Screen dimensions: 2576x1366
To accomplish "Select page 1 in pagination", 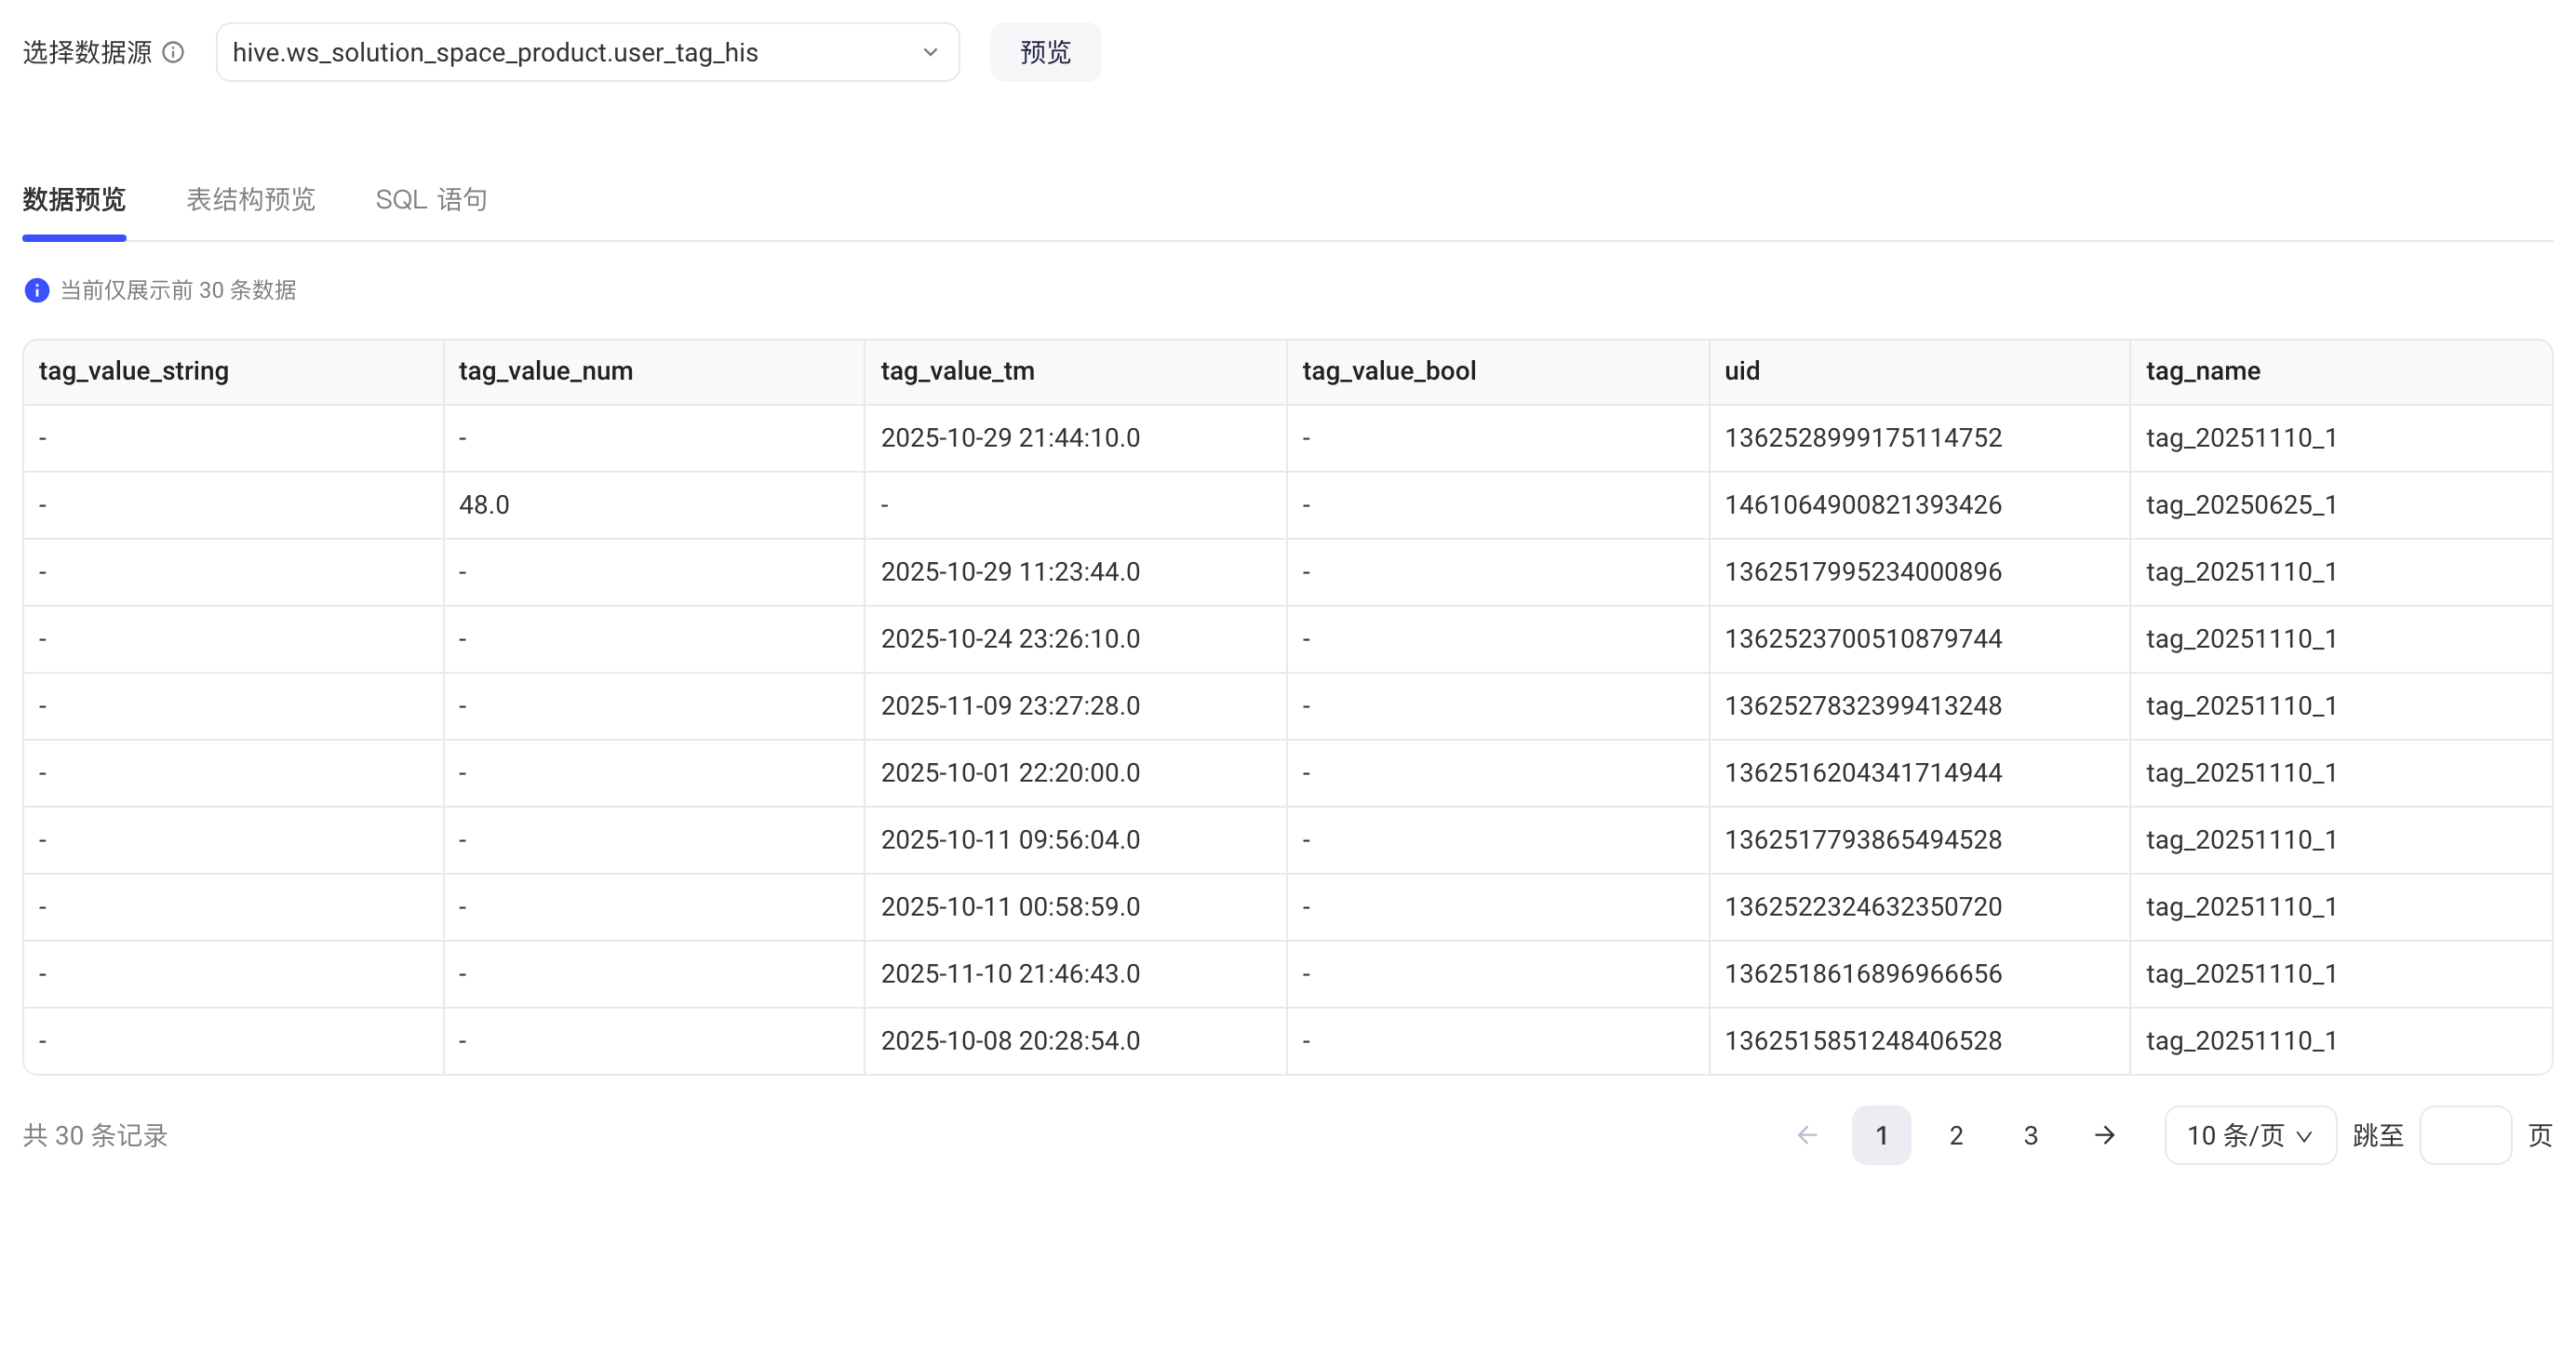I will click(1882, 1135).
